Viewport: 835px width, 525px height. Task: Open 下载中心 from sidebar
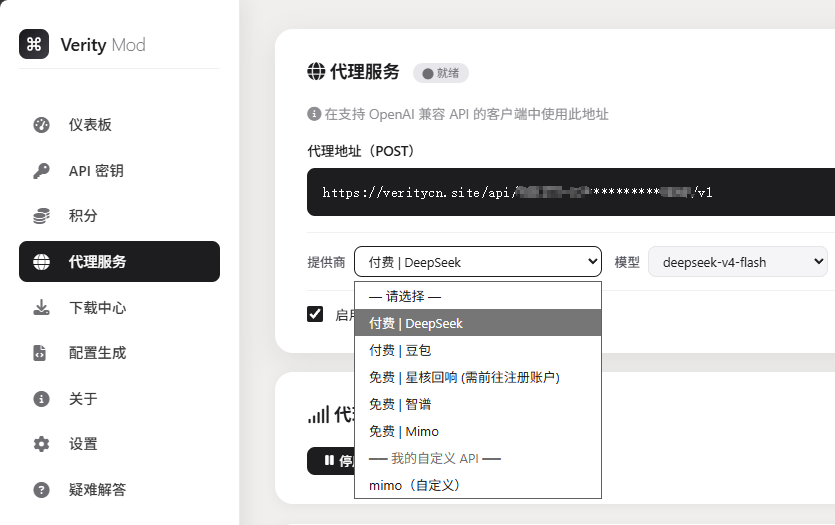[x=119, y=307]
